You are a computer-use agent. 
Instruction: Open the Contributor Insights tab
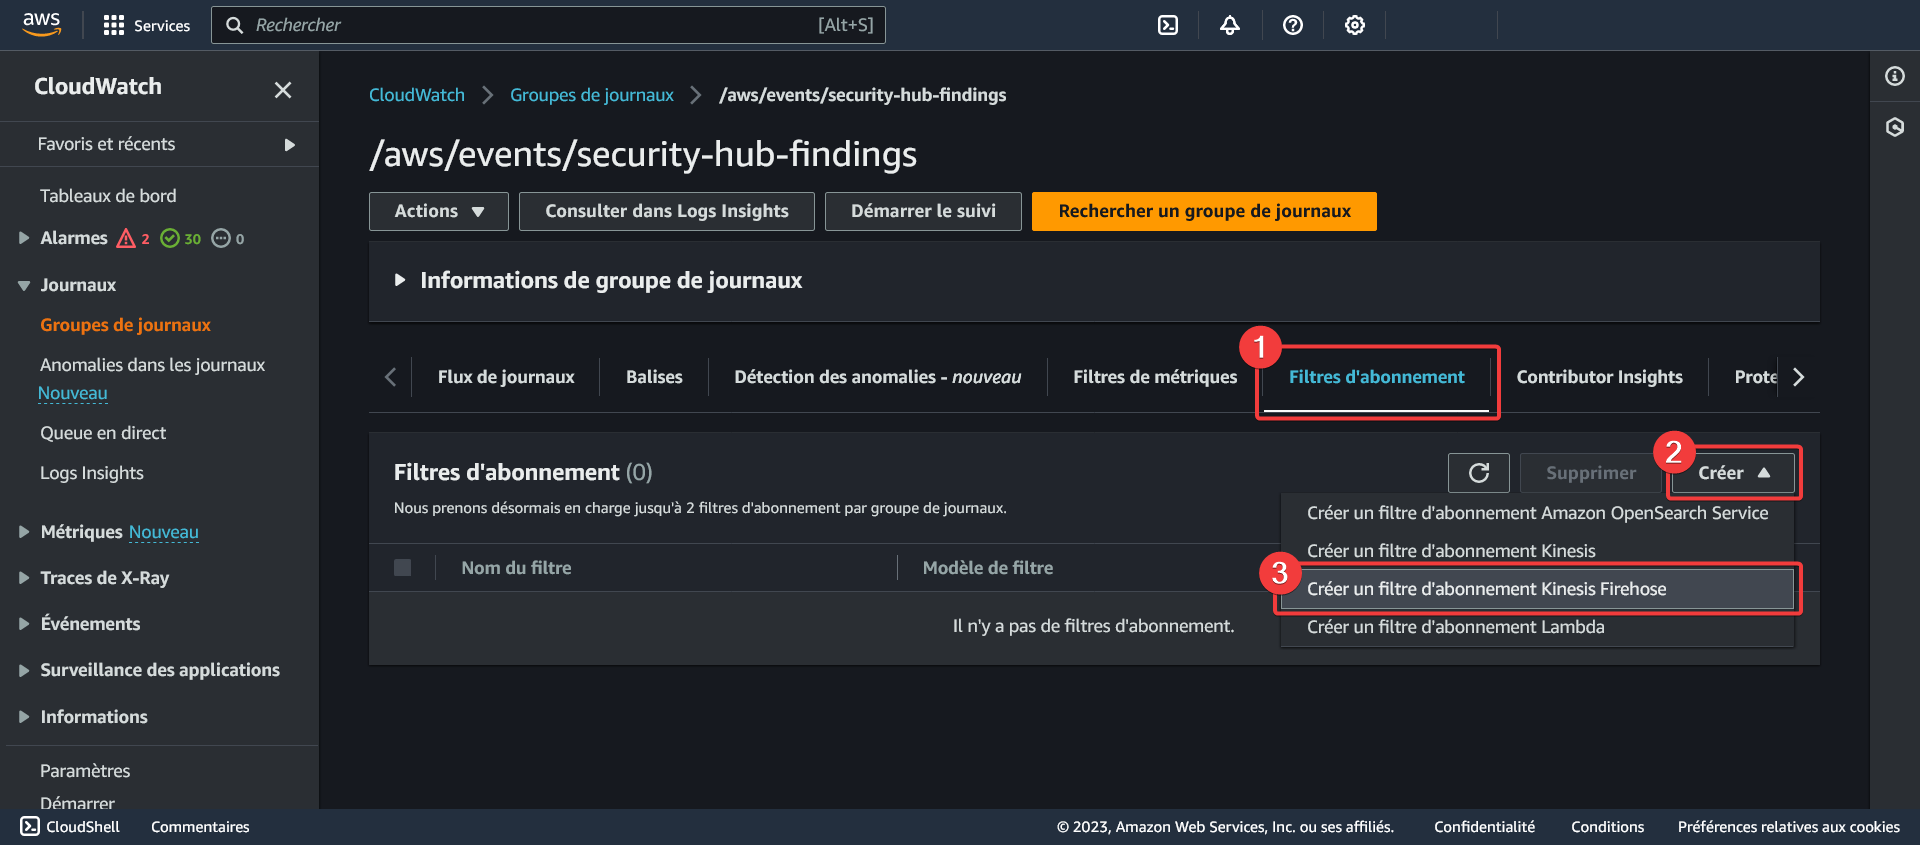(x=1599, y=377)
